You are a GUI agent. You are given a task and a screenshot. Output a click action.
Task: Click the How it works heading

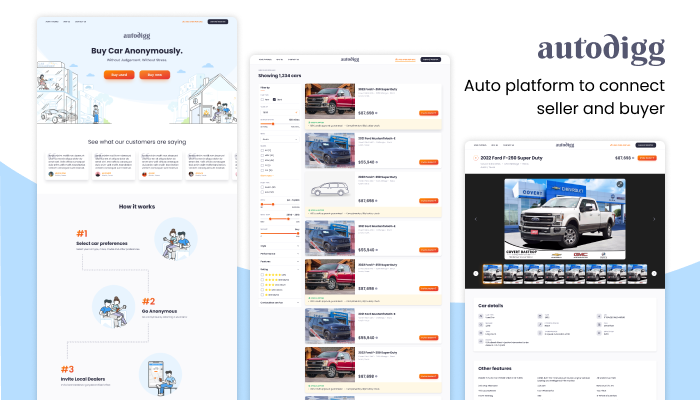coord(137,207)
